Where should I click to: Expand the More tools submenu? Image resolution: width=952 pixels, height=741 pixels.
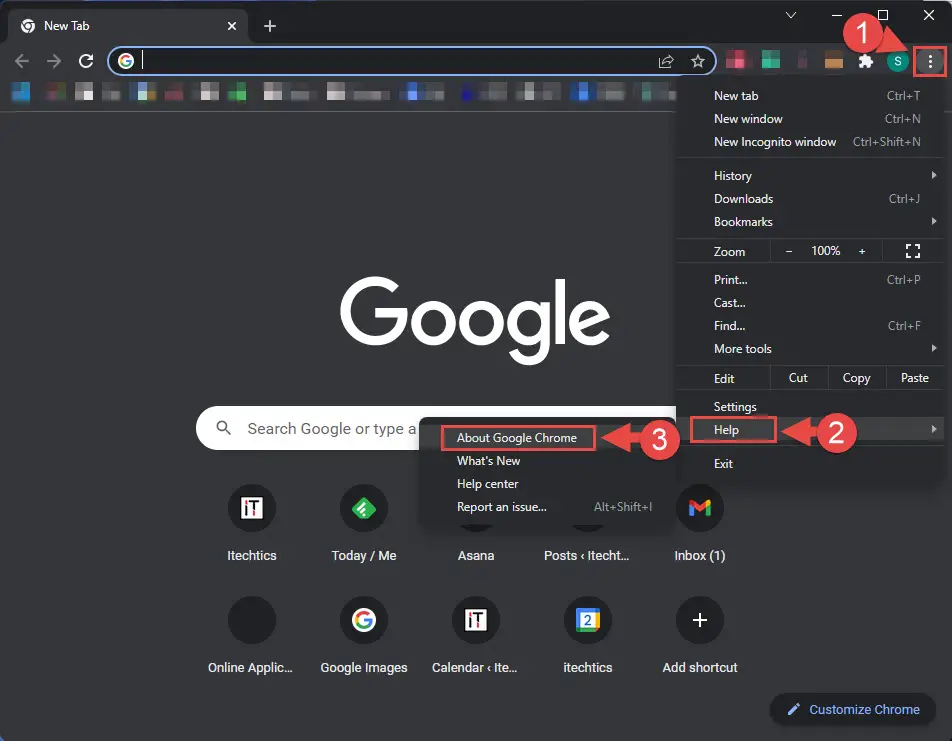[x=811, y=349]
